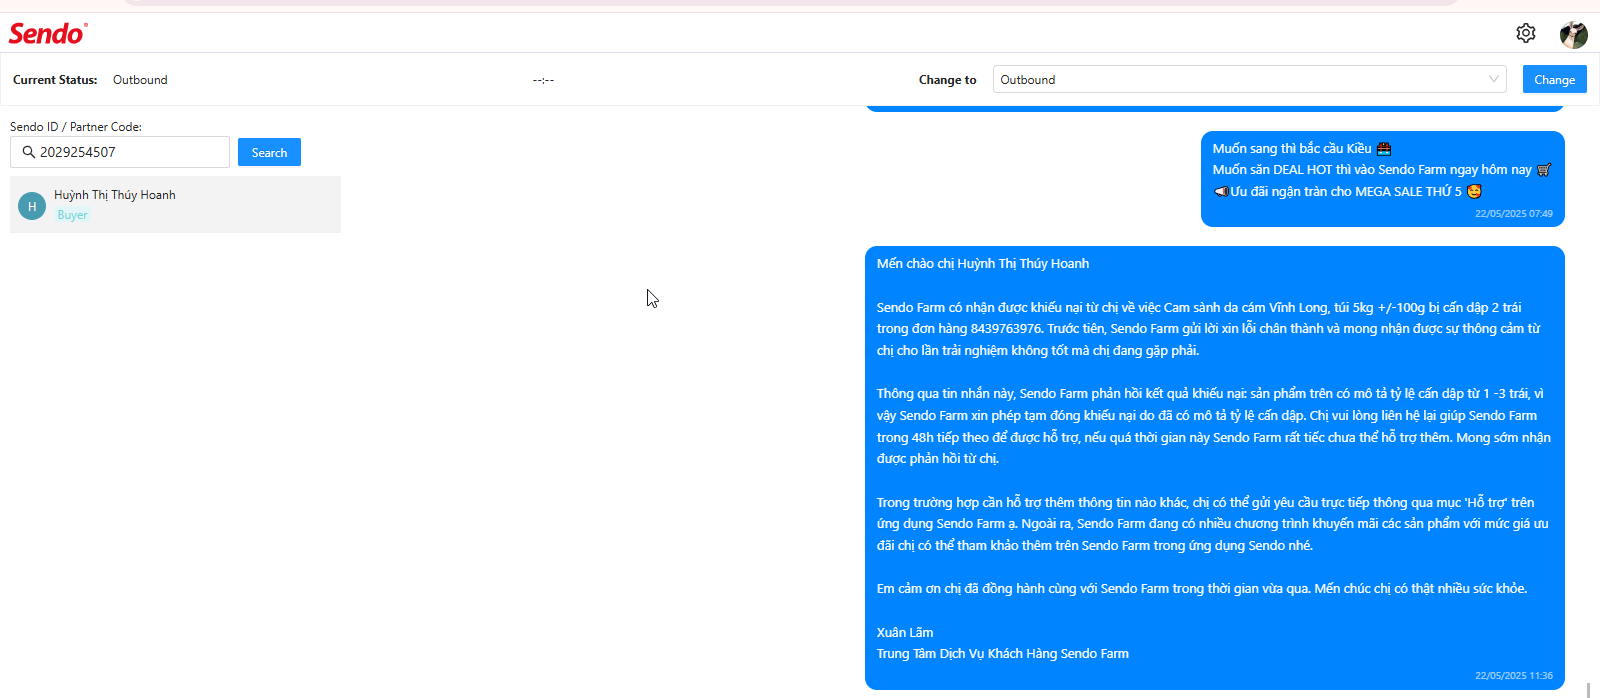Click the --:-- timer display

click(543, 80)
